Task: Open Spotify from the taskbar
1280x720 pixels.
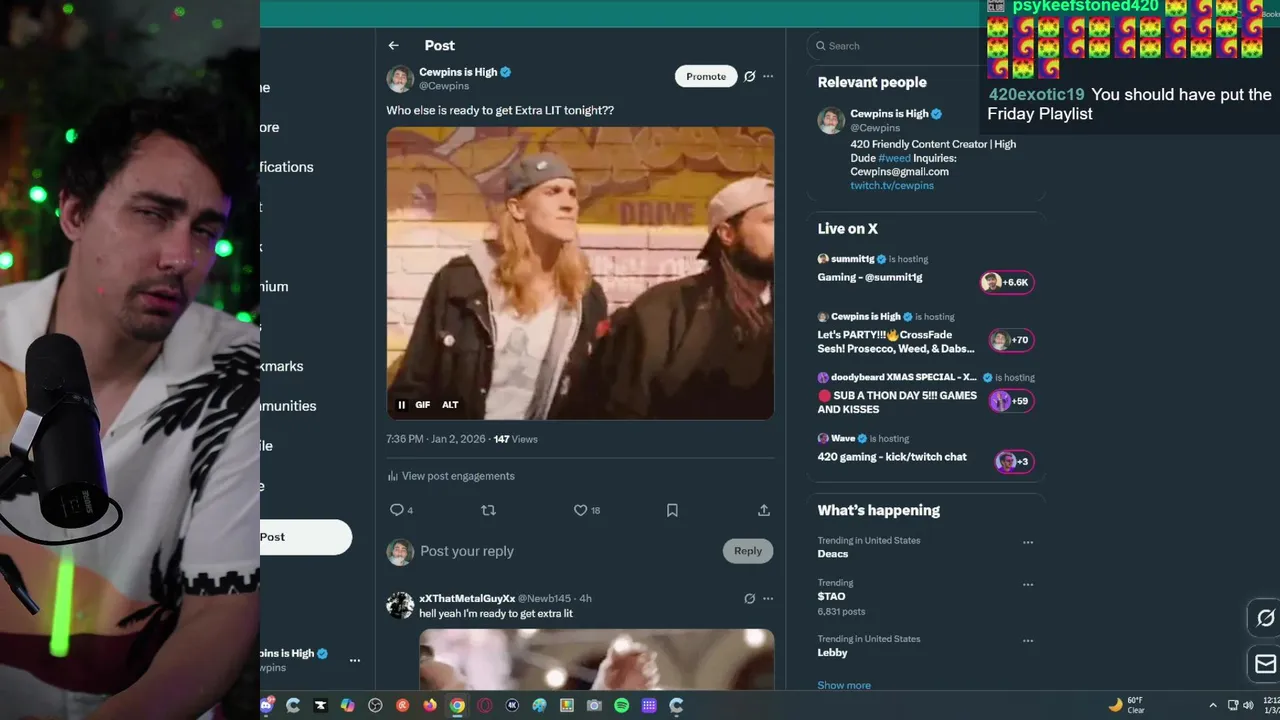Action: (x=621, y=705)
